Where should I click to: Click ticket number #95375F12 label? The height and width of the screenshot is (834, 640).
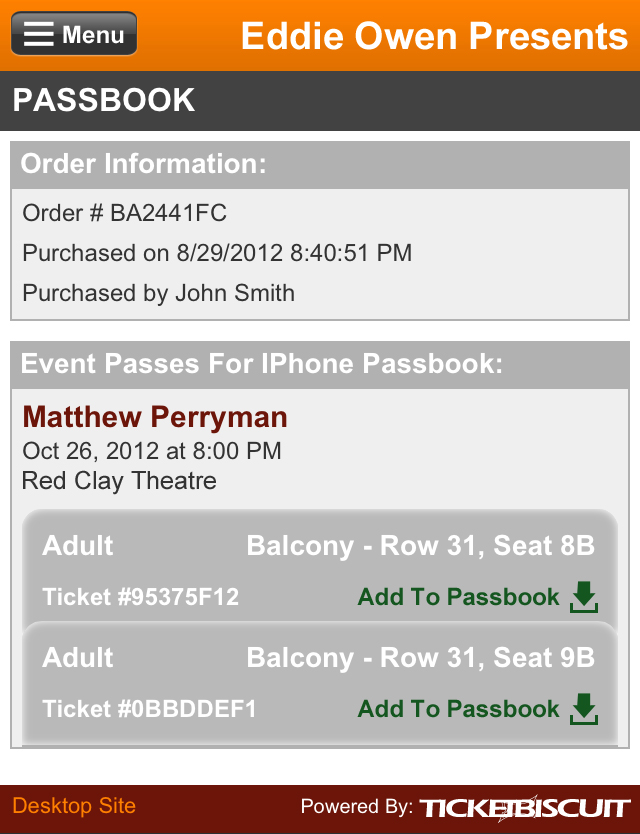click(x=141, y=598)
